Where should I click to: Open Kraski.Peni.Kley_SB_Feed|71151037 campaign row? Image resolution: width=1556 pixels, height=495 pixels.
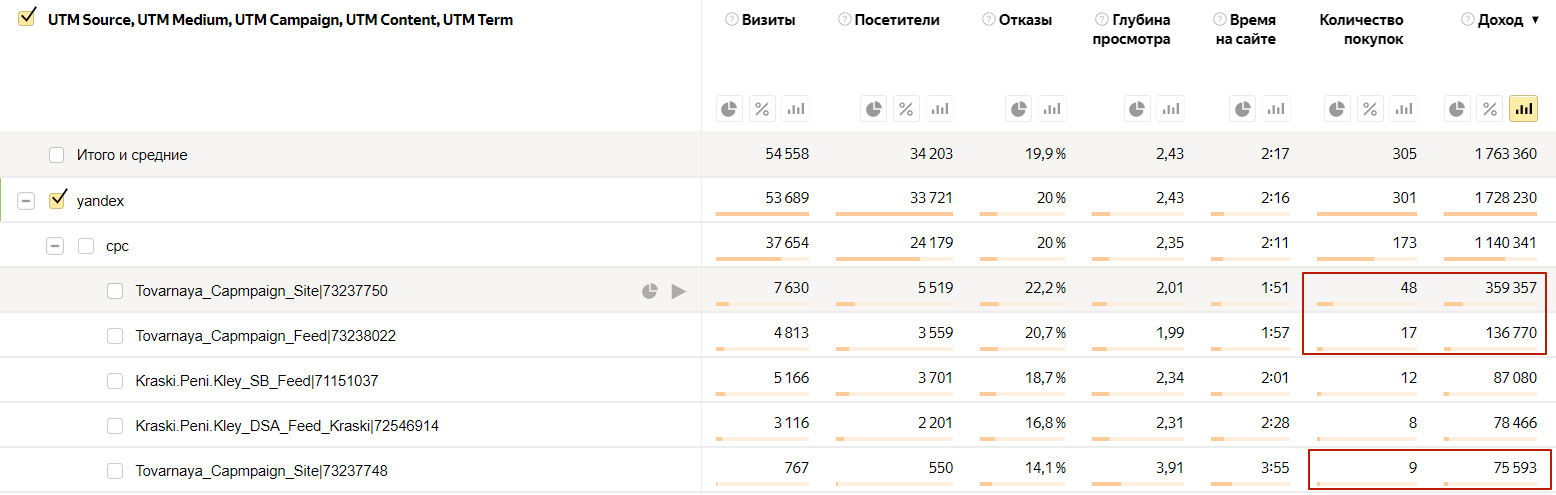click(x=256, y=381)
